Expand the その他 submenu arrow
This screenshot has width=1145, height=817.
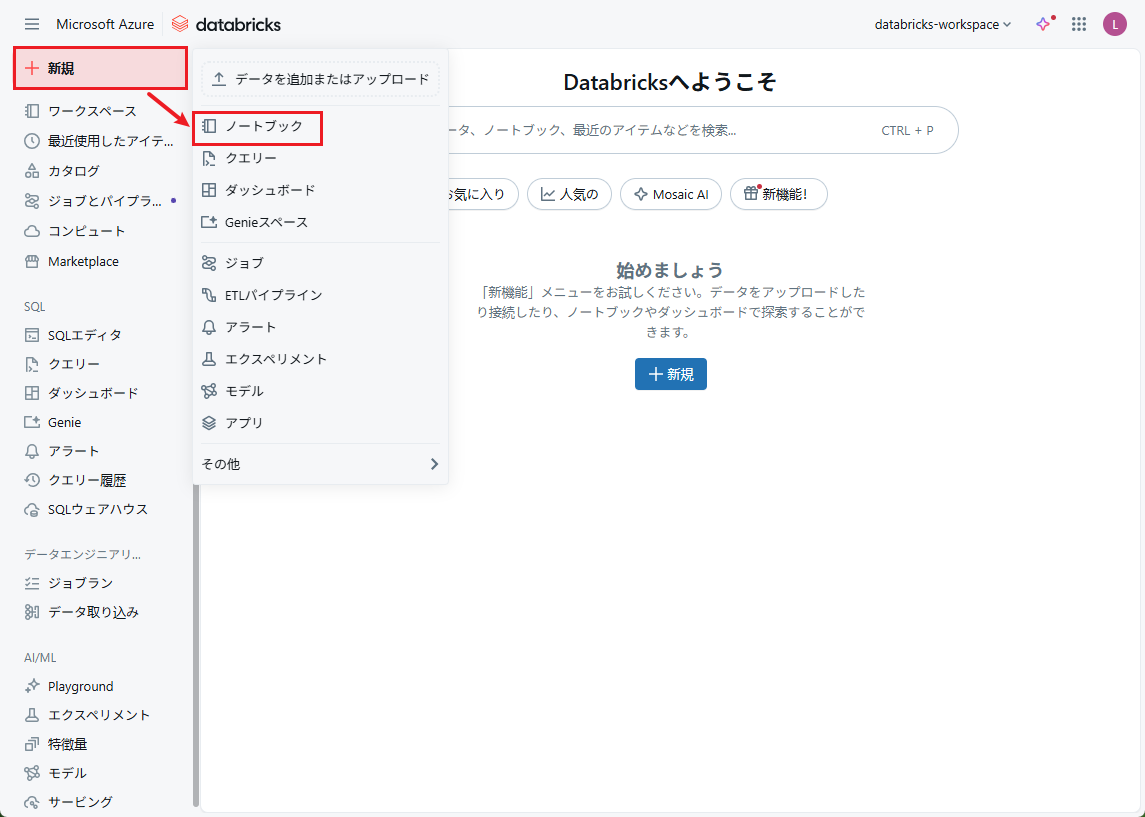pos(434,464)
